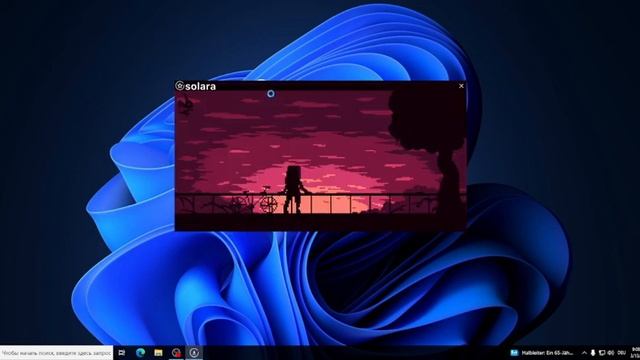Launch Microsoft Edge from the taskbar

coord(140,353)
